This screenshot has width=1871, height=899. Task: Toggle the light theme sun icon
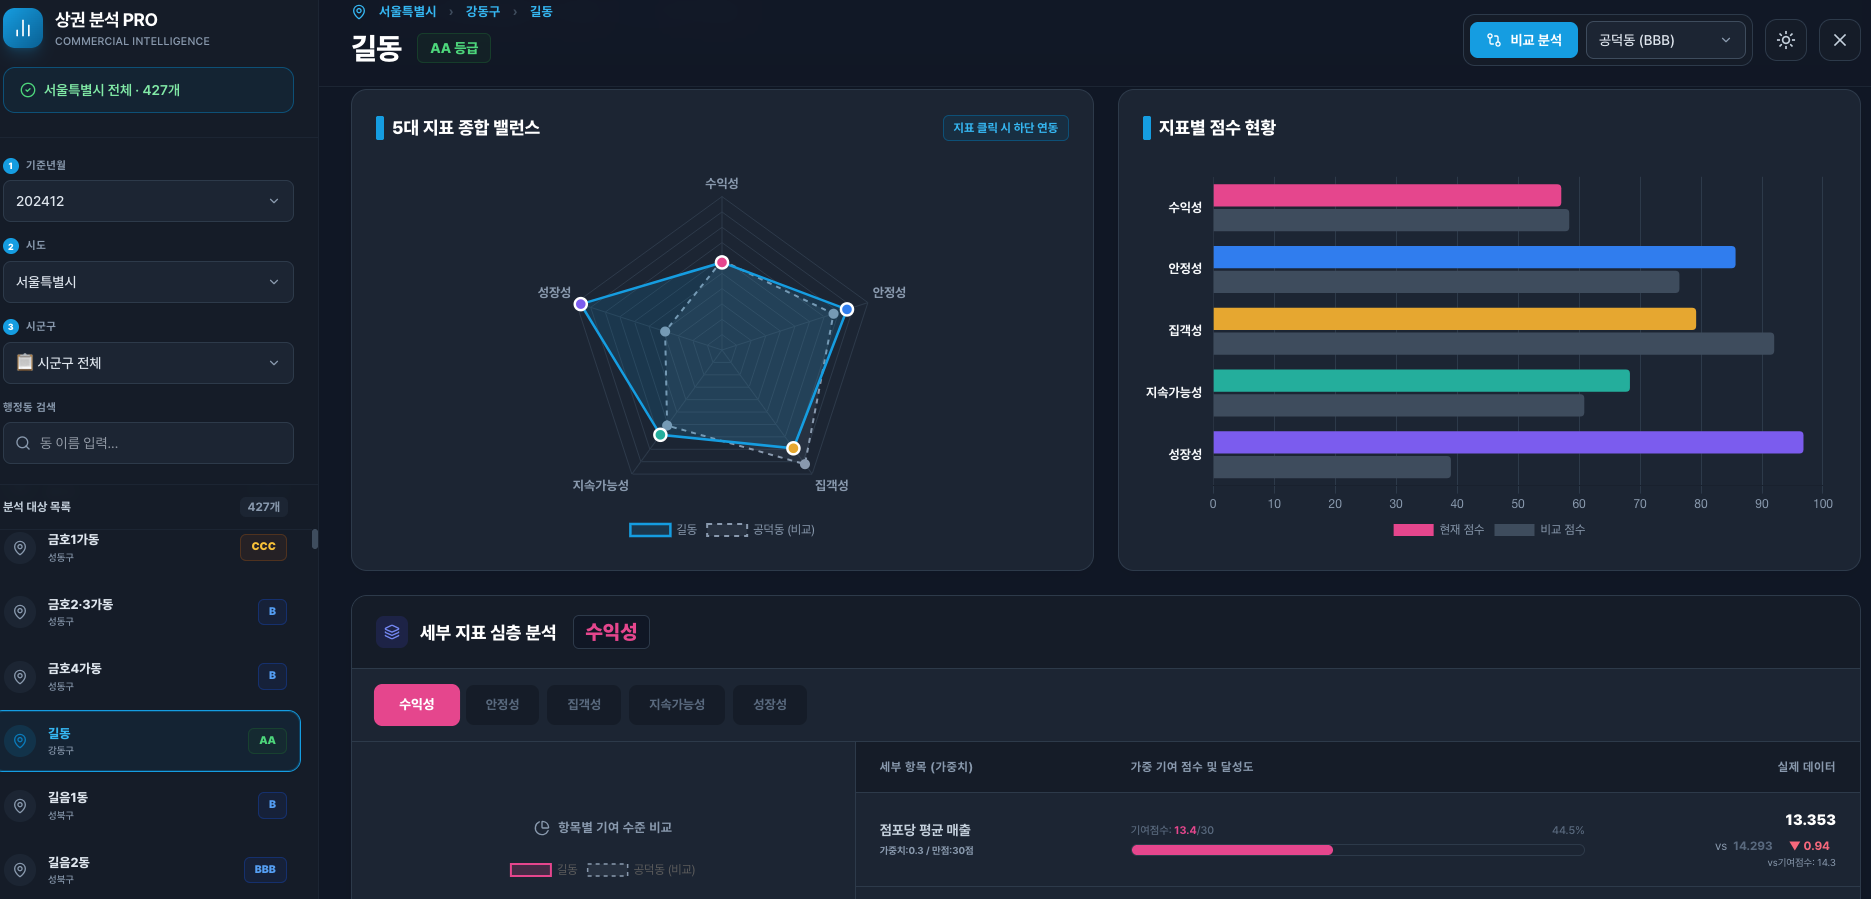tap(1786, 40)
